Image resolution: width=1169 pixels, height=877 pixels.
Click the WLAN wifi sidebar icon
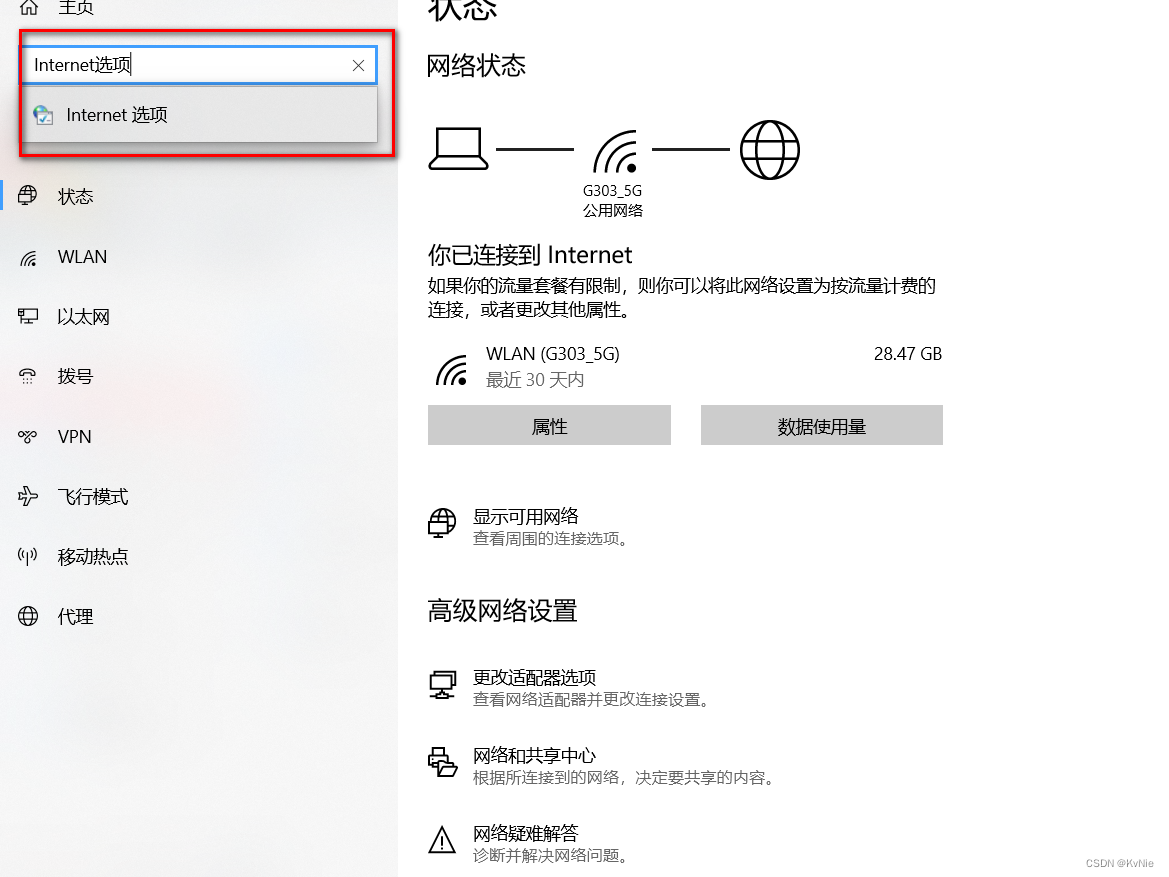[x=28, y=258]
